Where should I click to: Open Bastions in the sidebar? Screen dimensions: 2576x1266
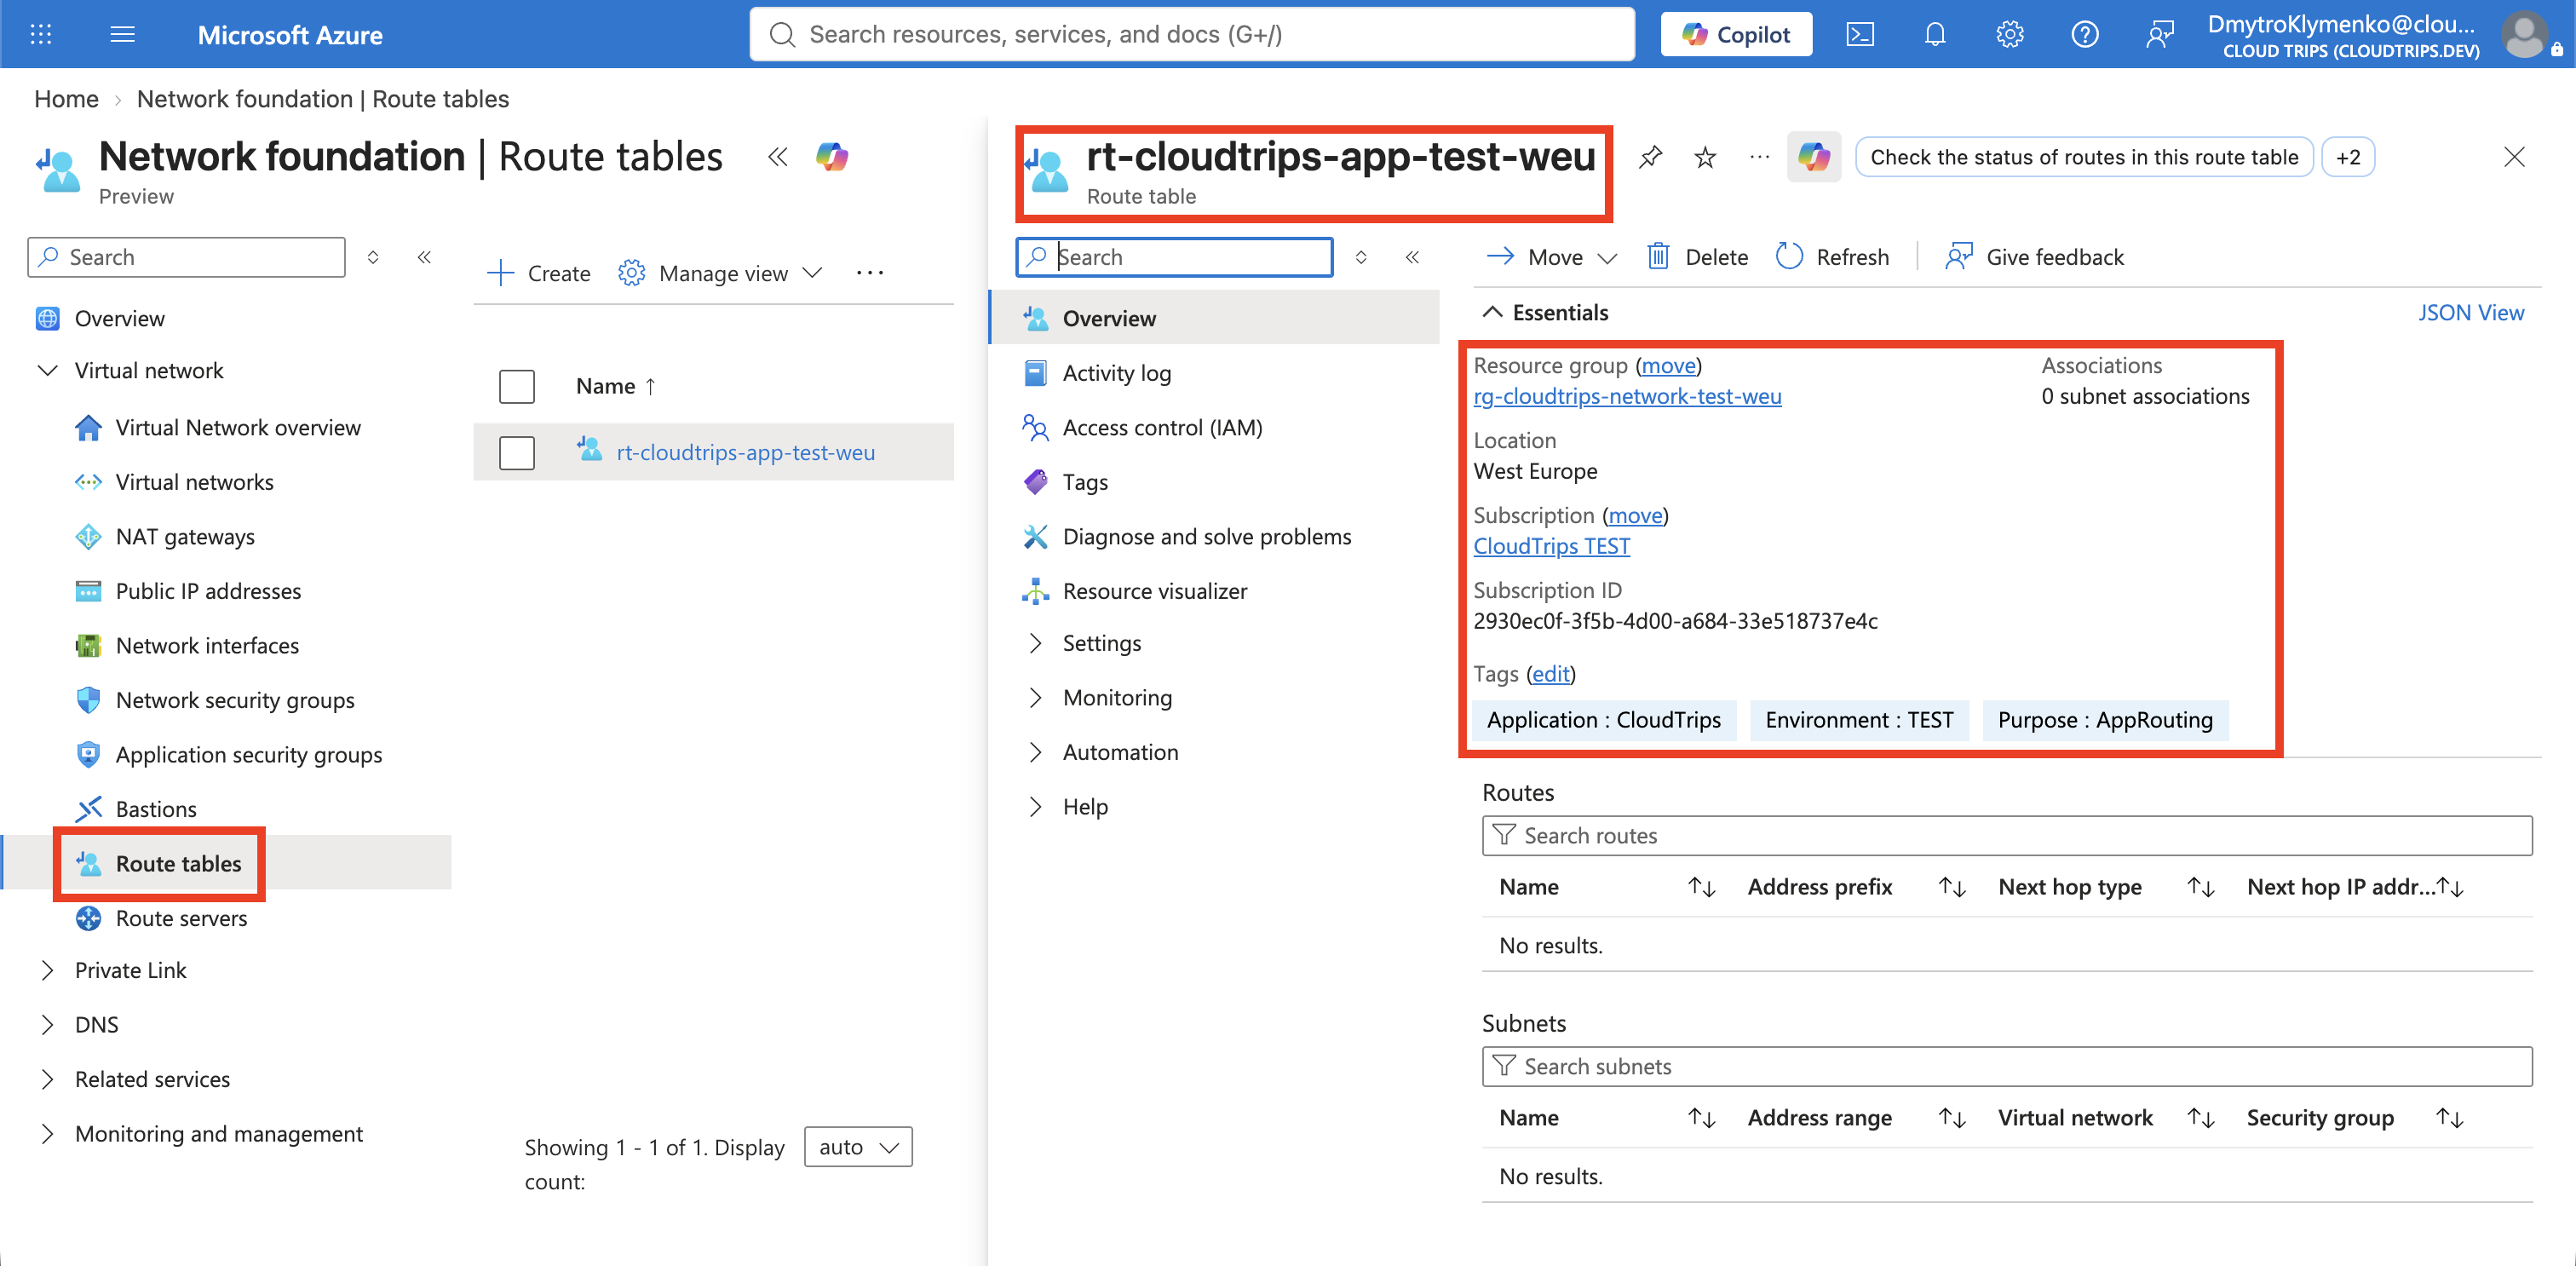coord(157,809)
